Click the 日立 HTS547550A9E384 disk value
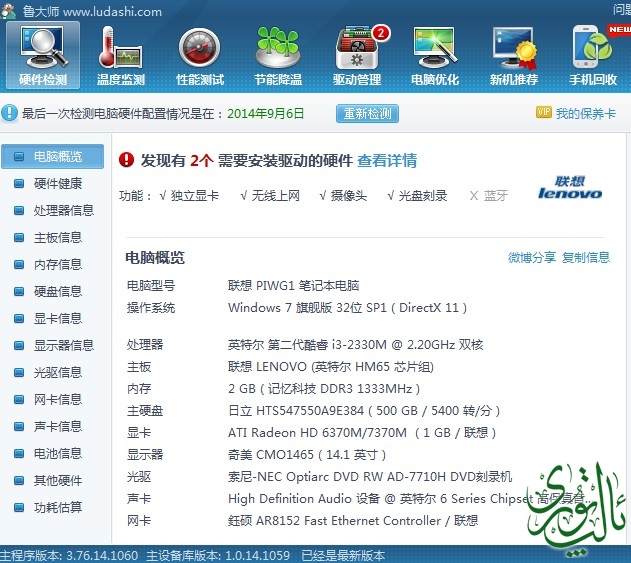Screen dimensions: 631x563 point(364,411)
